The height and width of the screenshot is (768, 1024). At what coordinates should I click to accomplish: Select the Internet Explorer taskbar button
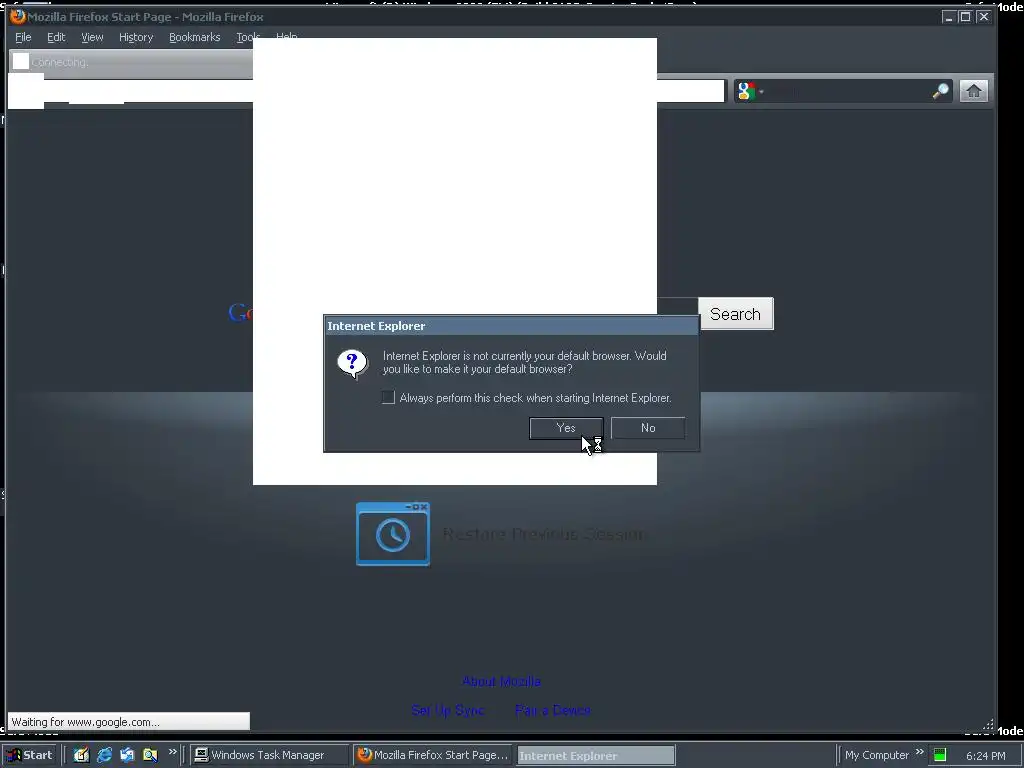point(596,756)
